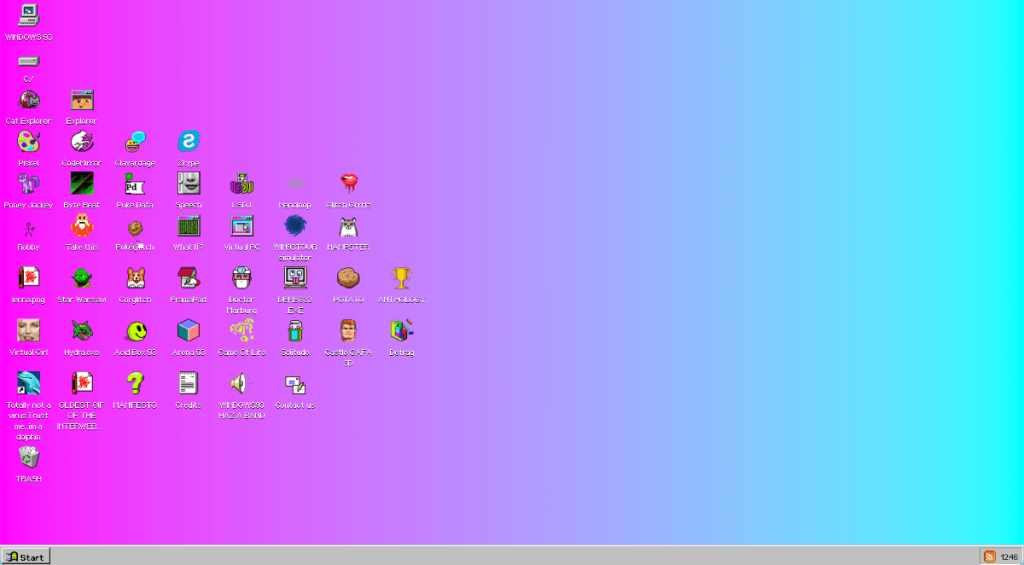Launch Puke Data
The image size is (1024, 565).
[x=135, y=184]
